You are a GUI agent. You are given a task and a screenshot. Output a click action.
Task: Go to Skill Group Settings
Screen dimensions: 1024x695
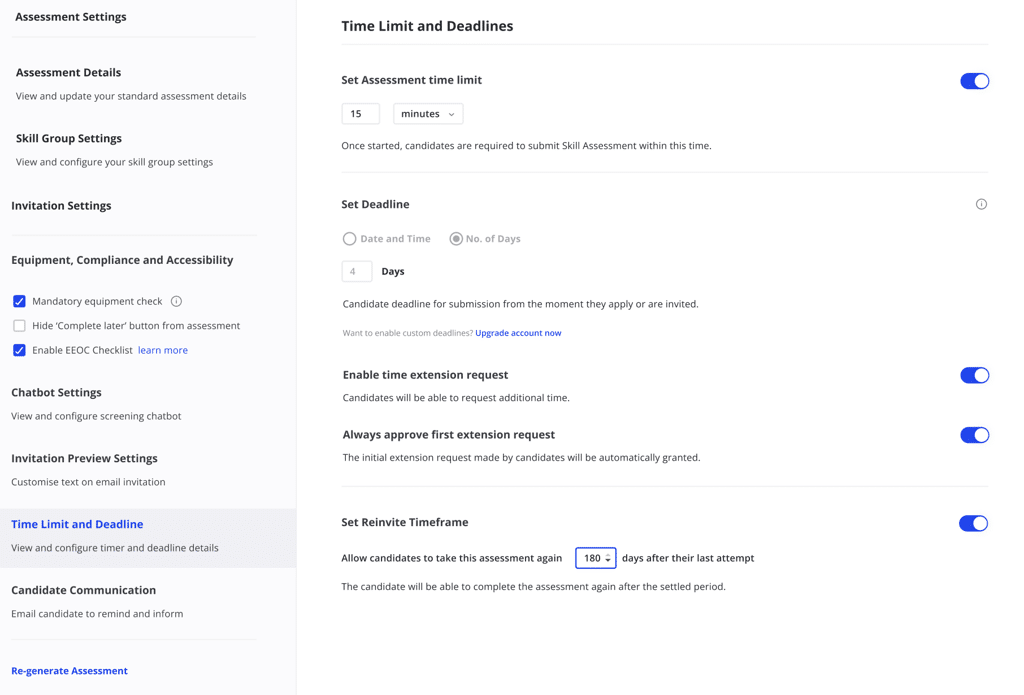click(x=69, y=138)
